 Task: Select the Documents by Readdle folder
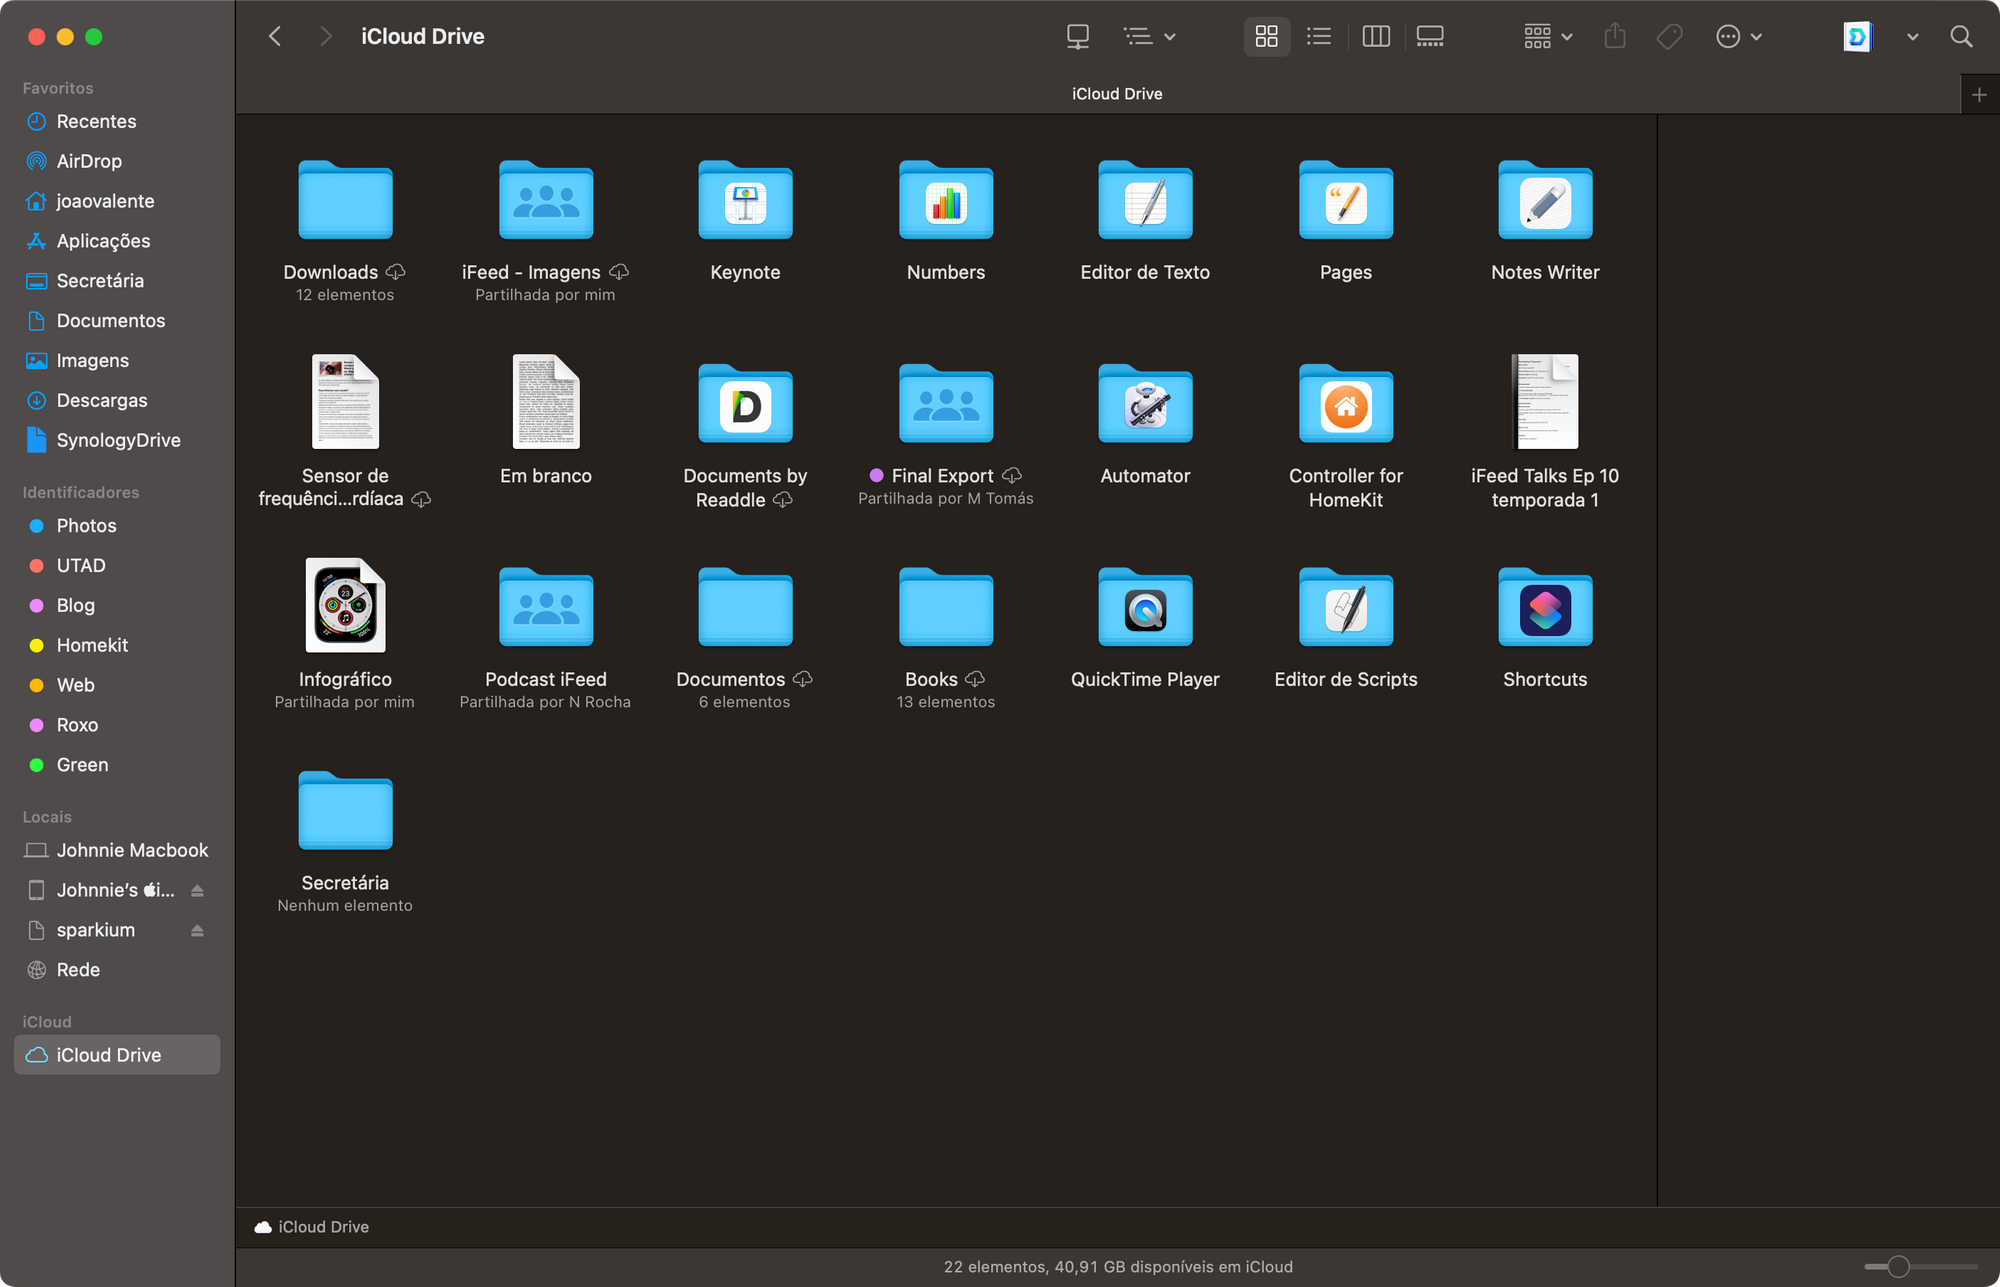click(745, 404)
